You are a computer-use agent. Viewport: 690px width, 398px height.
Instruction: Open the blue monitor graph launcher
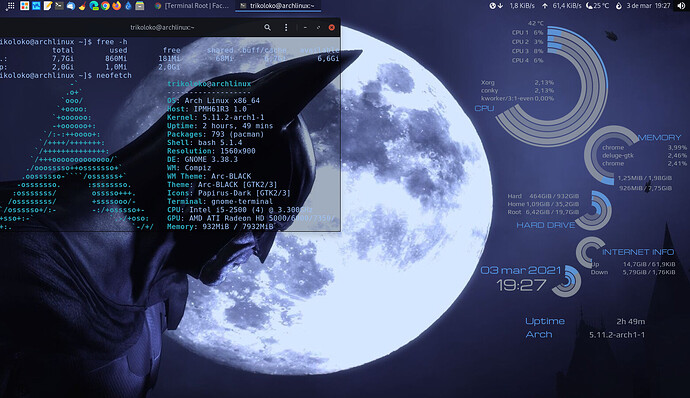pos(36,6)
